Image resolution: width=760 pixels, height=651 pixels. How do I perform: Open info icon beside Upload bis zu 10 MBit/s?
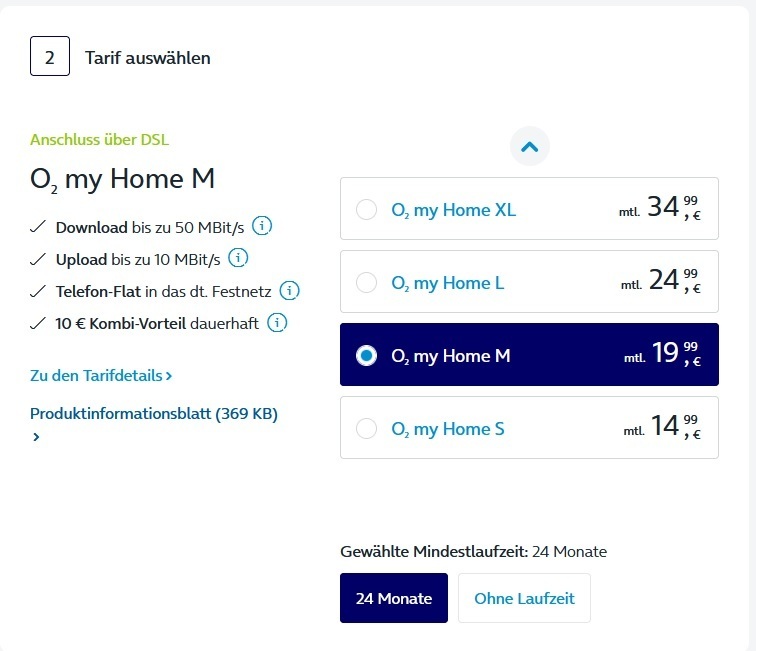238,258
